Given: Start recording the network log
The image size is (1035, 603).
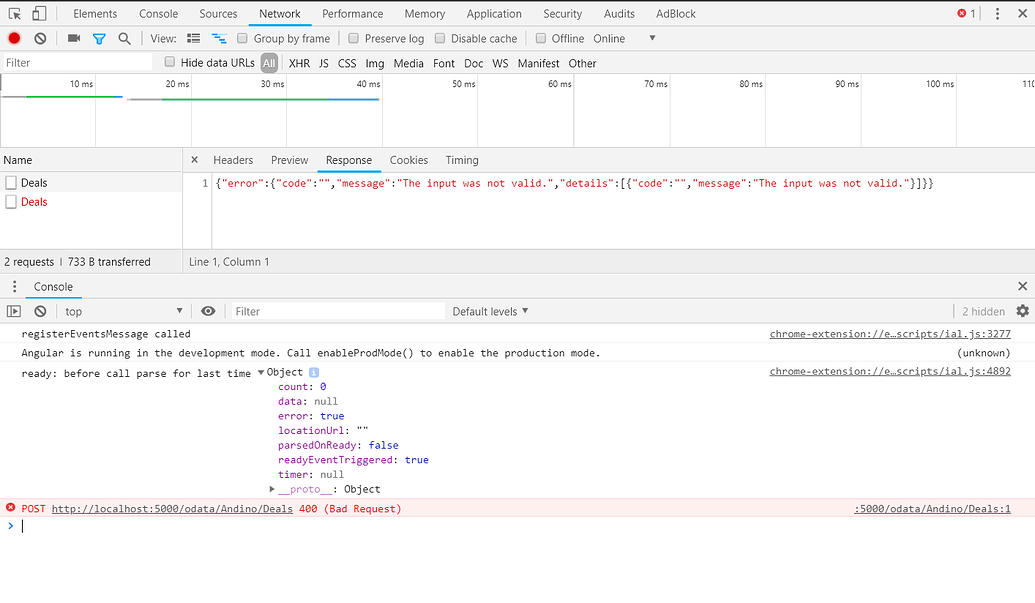Looking at the screenshot, I should 13,38.
